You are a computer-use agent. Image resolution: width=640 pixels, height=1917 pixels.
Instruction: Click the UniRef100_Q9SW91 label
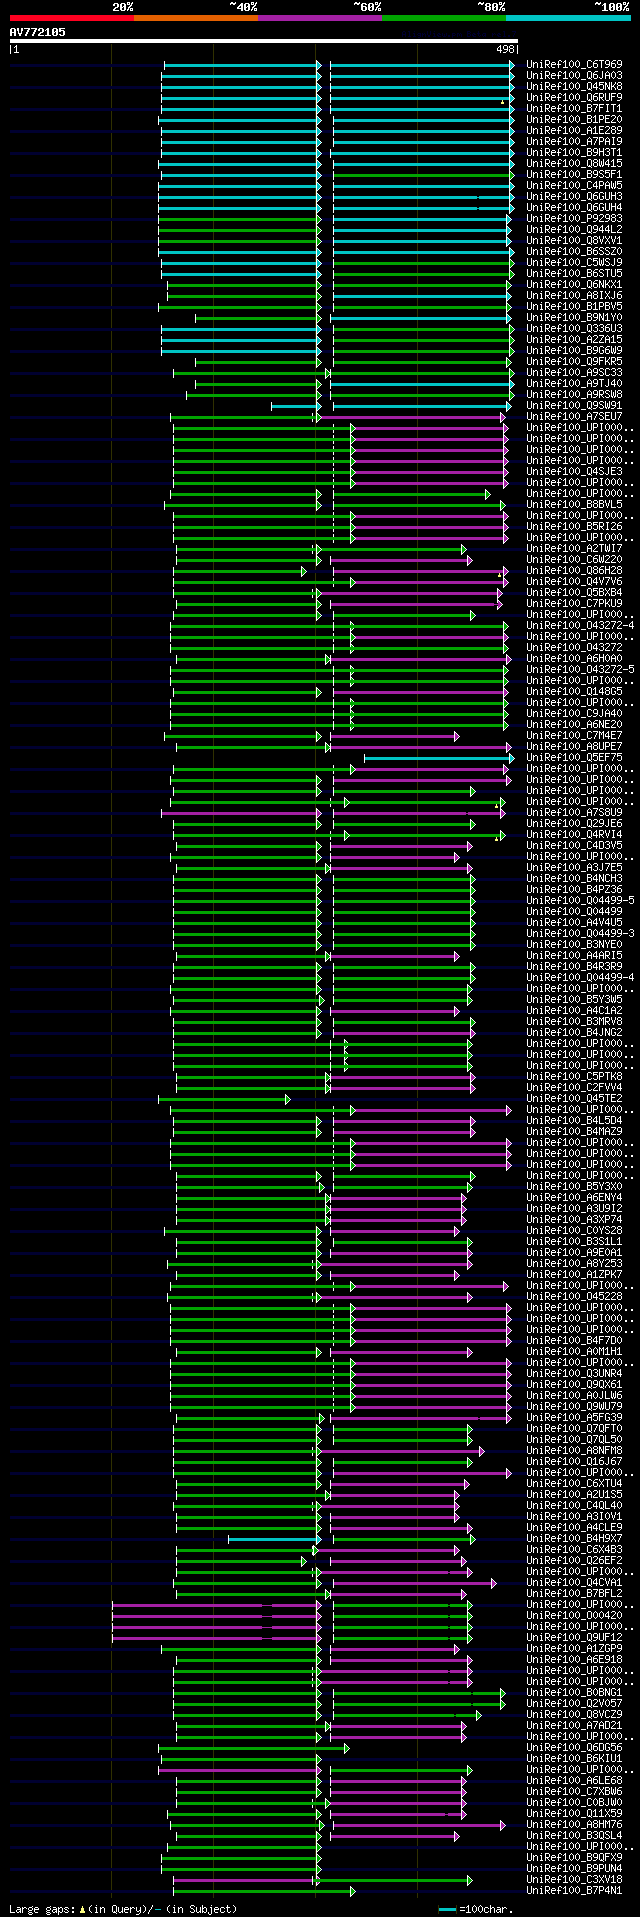(574, 405)
